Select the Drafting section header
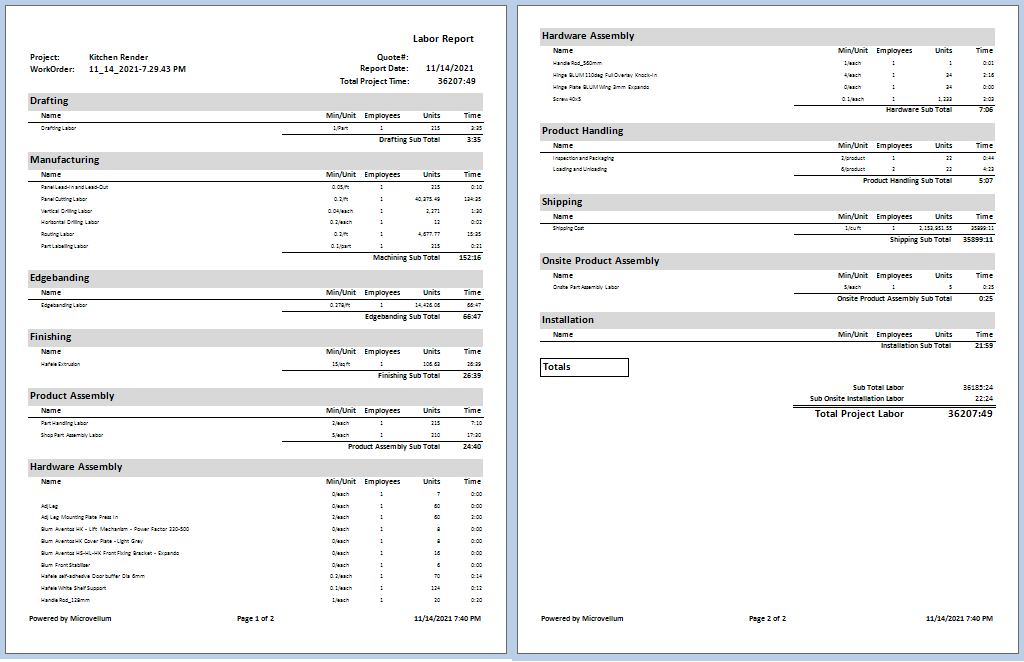This screenshot has width=1024, height=662. coord(50,101)
